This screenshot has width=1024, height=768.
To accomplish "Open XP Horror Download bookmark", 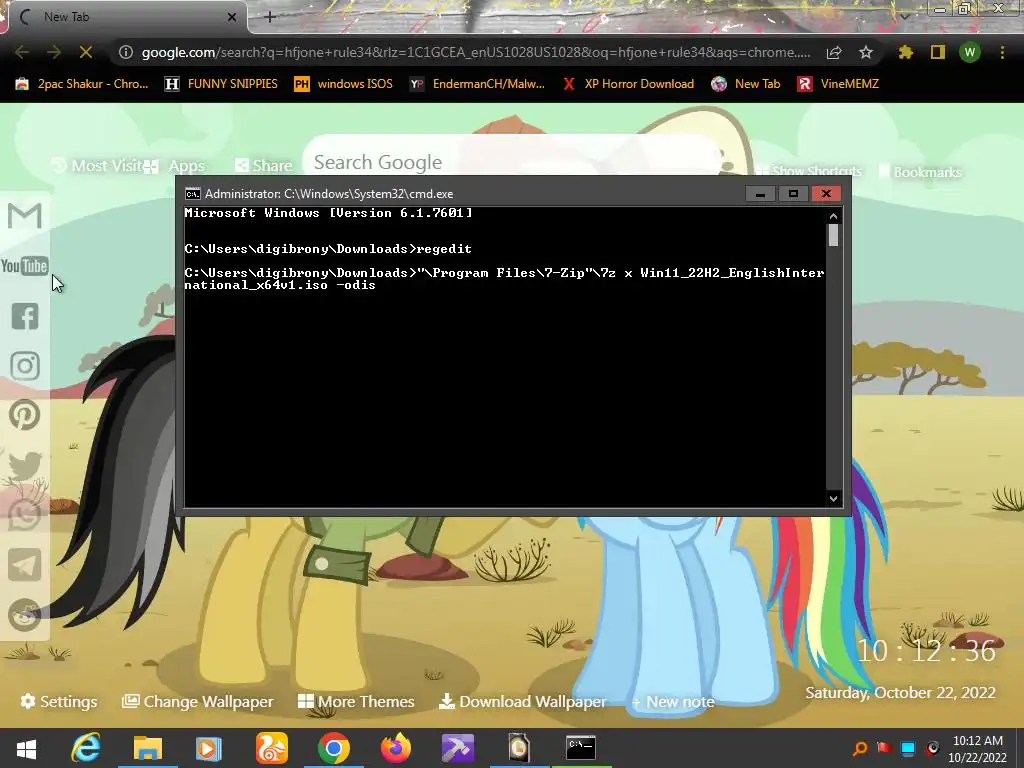I will tap(628, 84).
